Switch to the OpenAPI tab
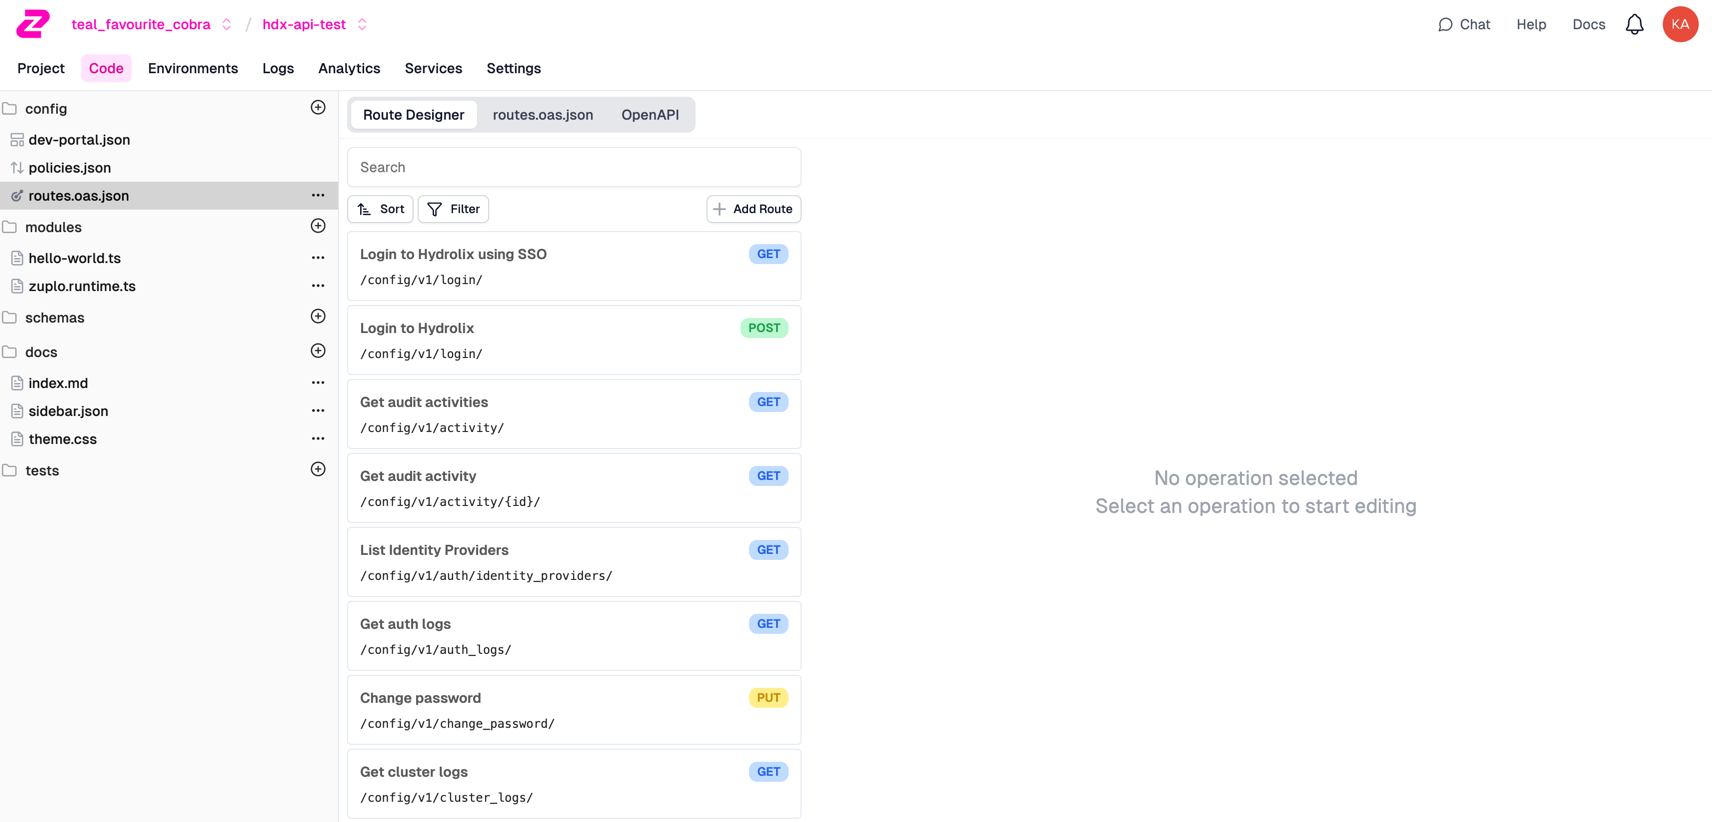Viewport: 1712px width, 822px height. (650, 115)
